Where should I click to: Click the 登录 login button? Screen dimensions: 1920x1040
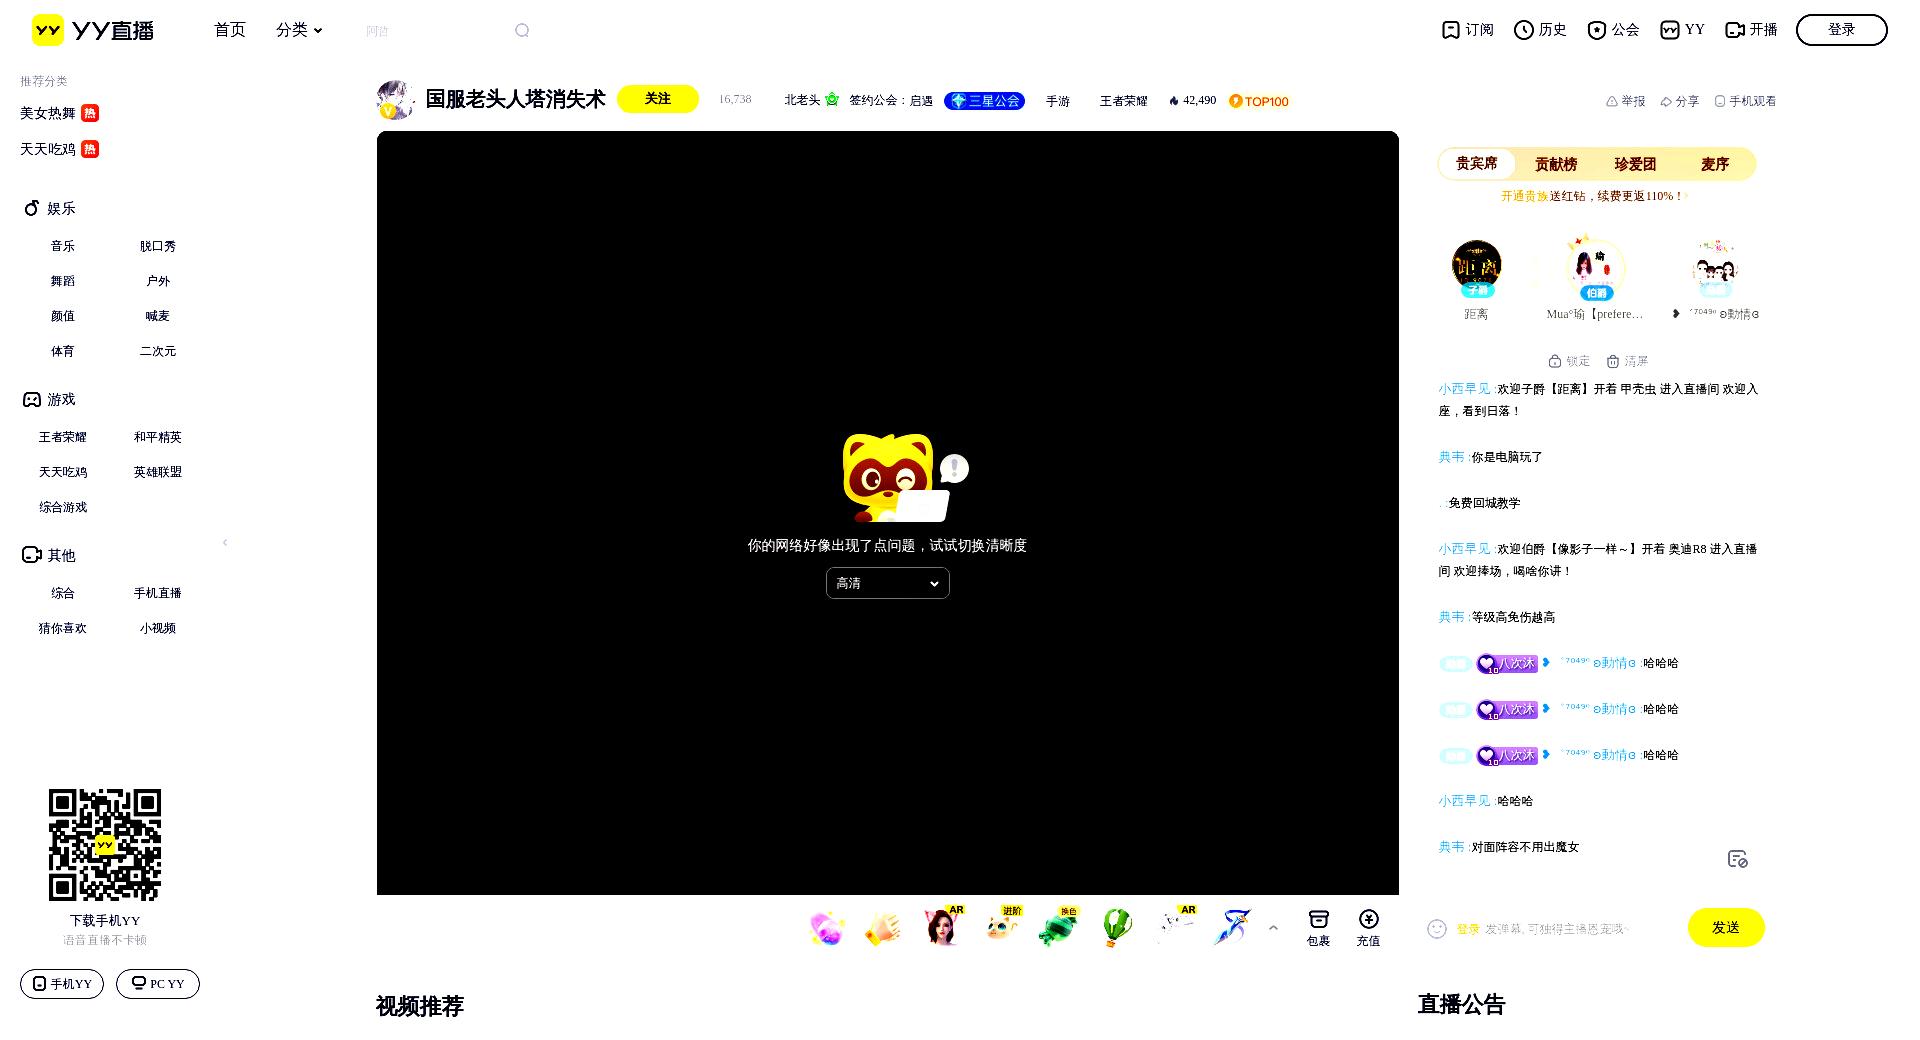(x=1842, y=30)
